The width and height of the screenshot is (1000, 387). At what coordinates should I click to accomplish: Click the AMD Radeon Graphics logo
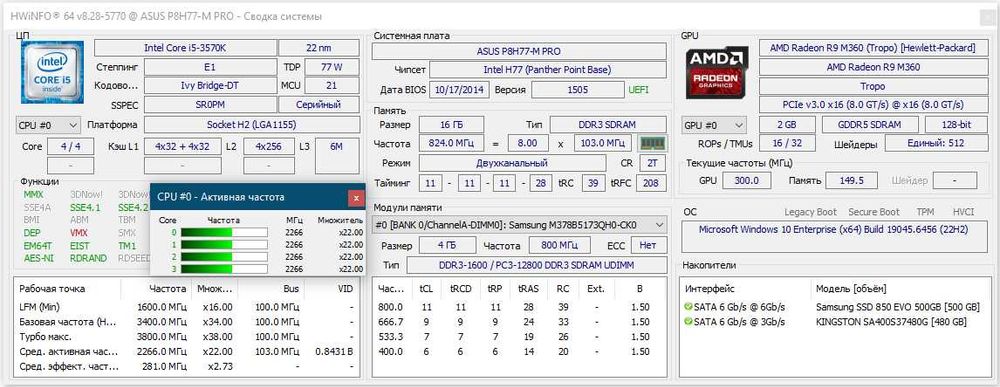tap(717, 72)
